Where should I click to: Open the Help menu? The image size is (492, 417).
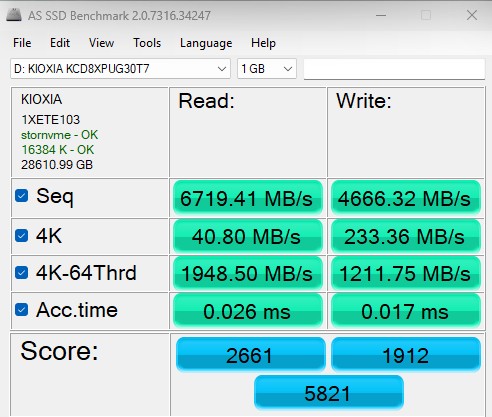[263, 43]
